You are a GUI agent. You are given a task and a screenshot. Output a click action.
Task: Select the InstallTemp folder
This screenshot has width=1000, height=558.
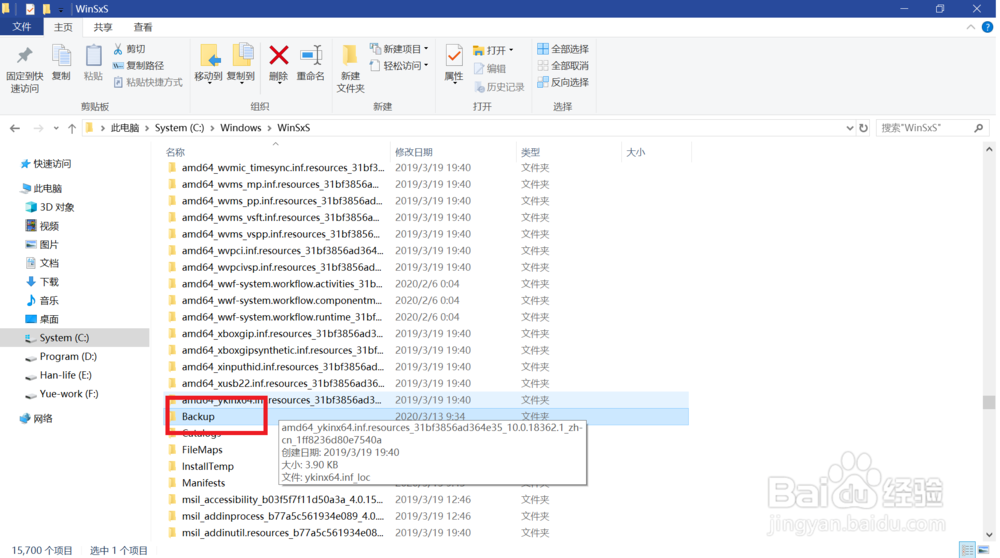coord(207,466)
